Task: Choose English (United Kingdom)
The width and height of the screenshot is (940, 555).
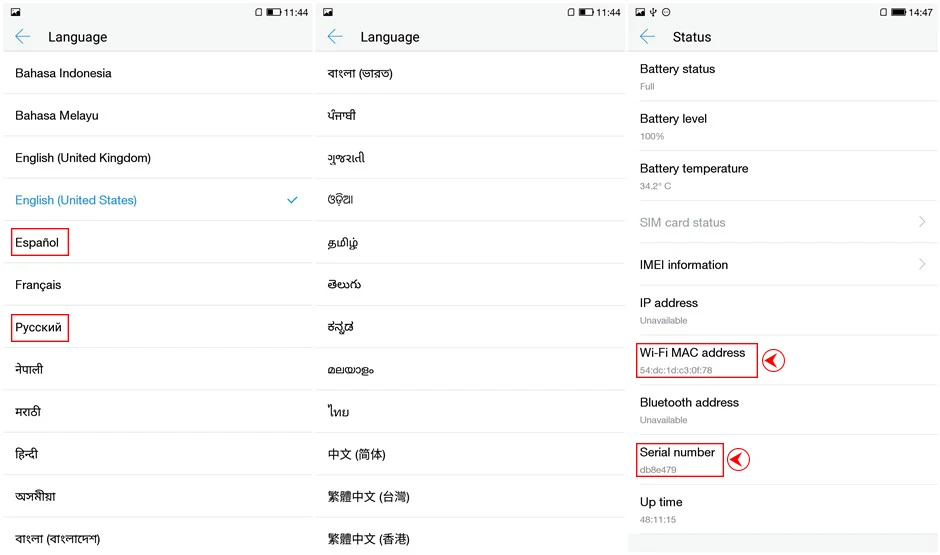Action: coord(158,158)
